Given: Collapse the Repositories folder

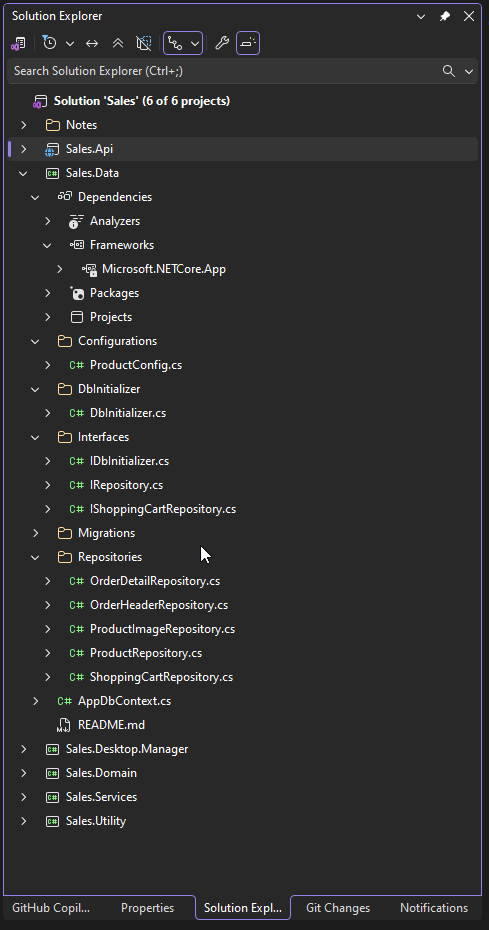Looking at the screenshot, I should click(x=35, y=557).
